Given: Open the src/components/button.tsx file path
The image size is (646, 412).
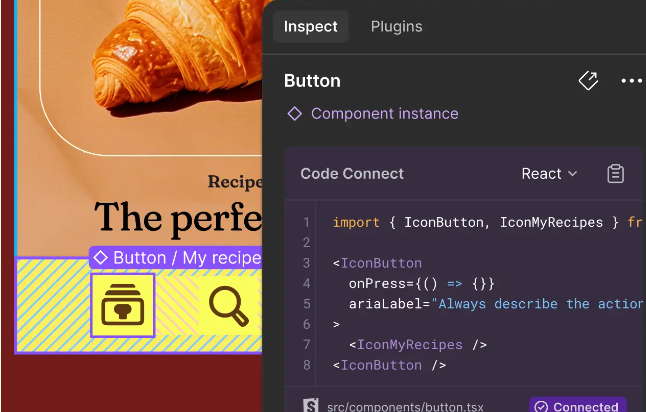Looking at the screenshot, I should point(405,407).
